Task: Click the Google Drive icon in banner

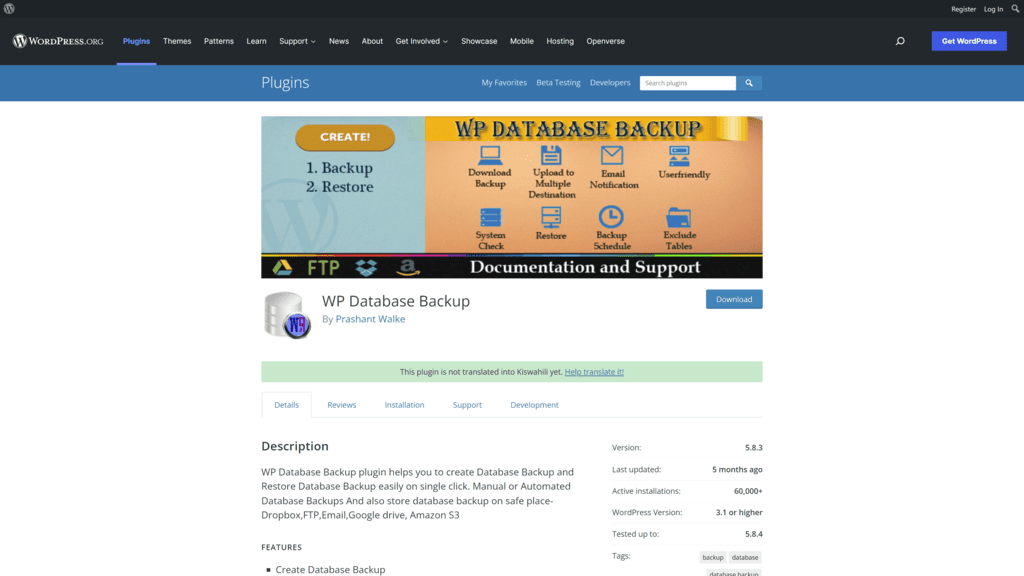Action: [282, 267]
